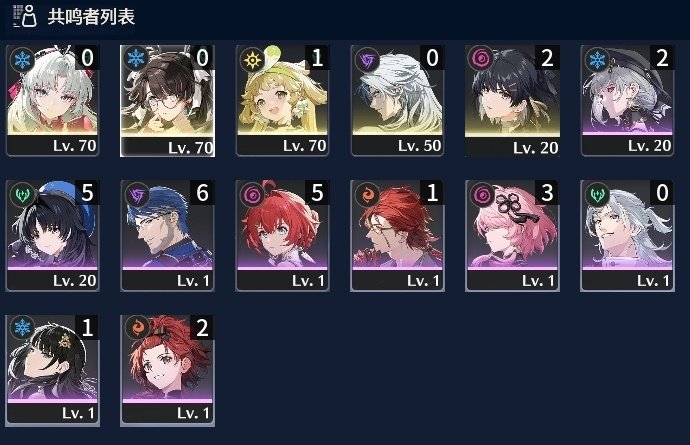Select the brown-haired character wearing glasses
This screenshot has height=445, width=690.
167,100
